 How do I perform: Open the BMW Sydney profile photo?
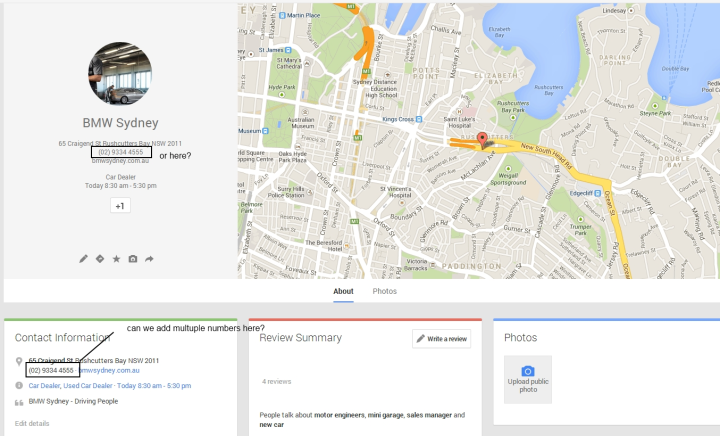120,73
